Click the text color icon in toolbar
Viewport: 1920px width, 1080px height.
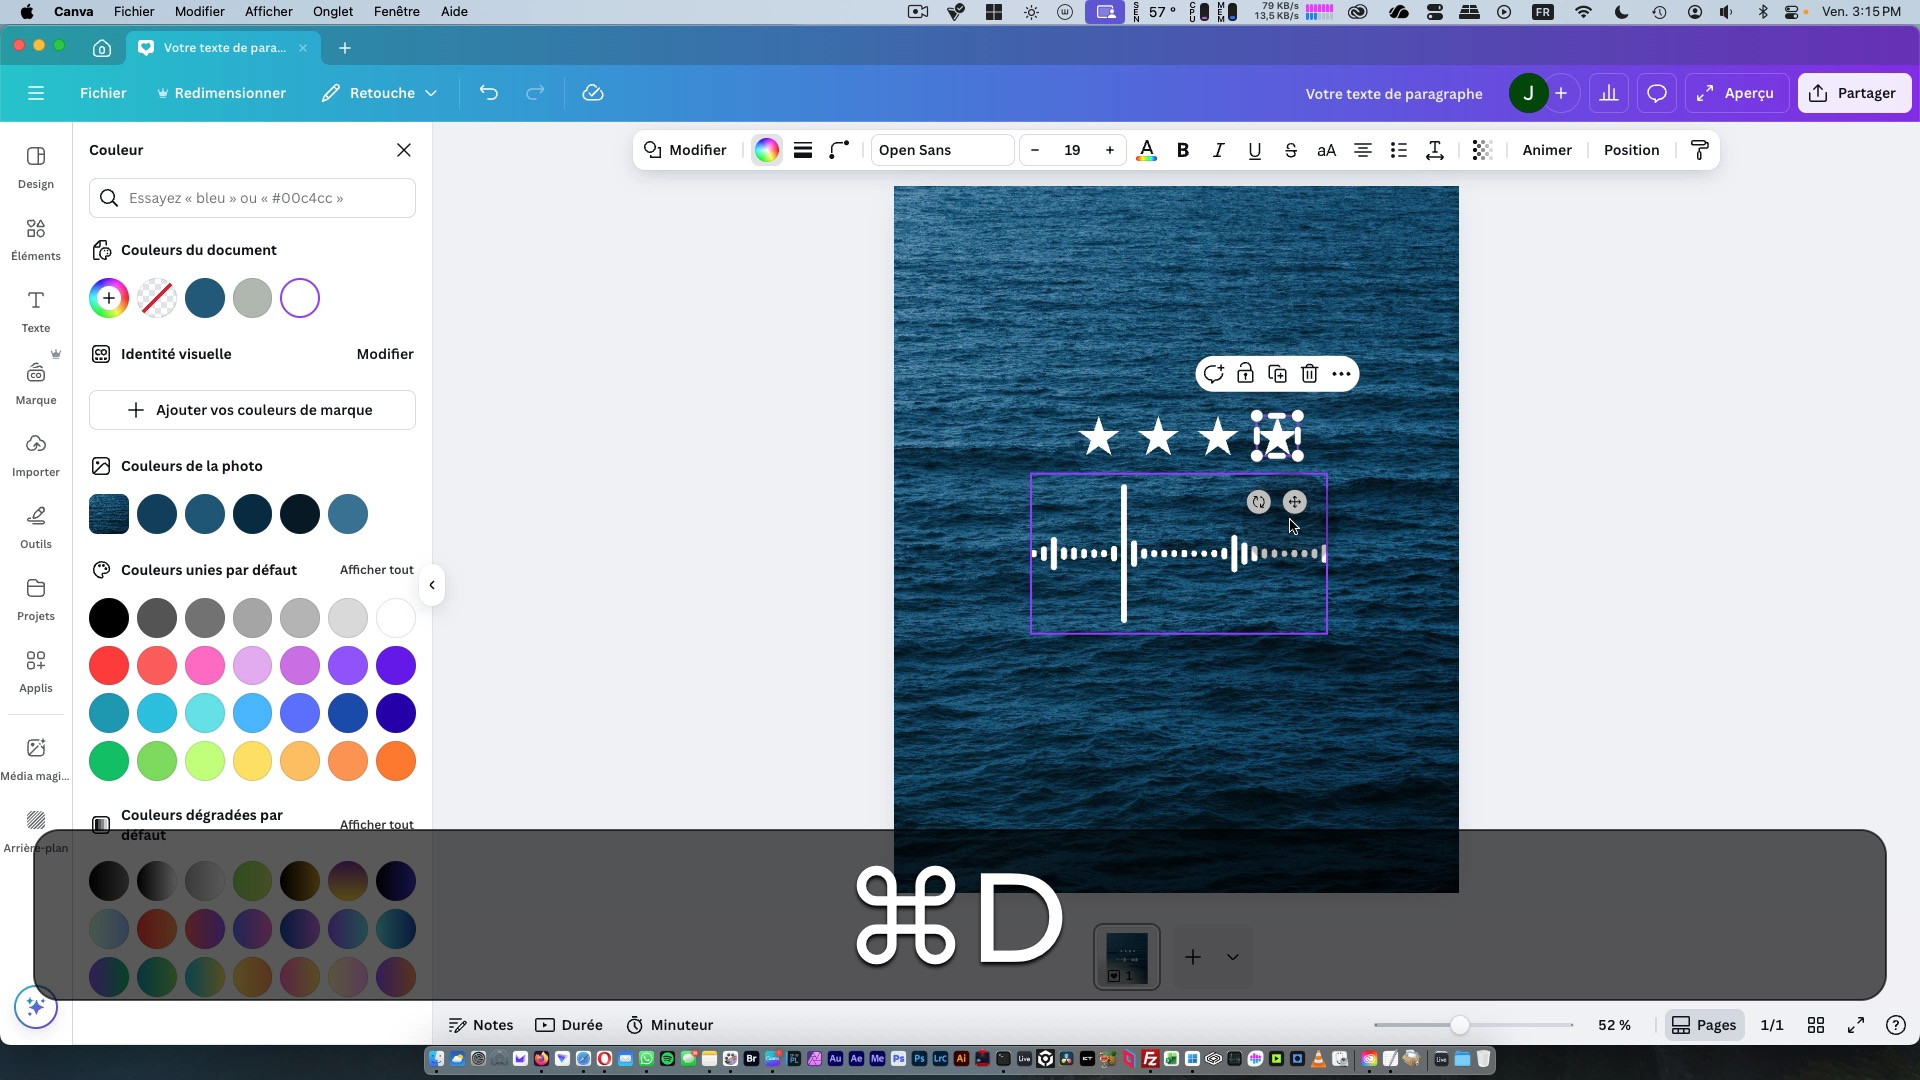[1147, 150]
